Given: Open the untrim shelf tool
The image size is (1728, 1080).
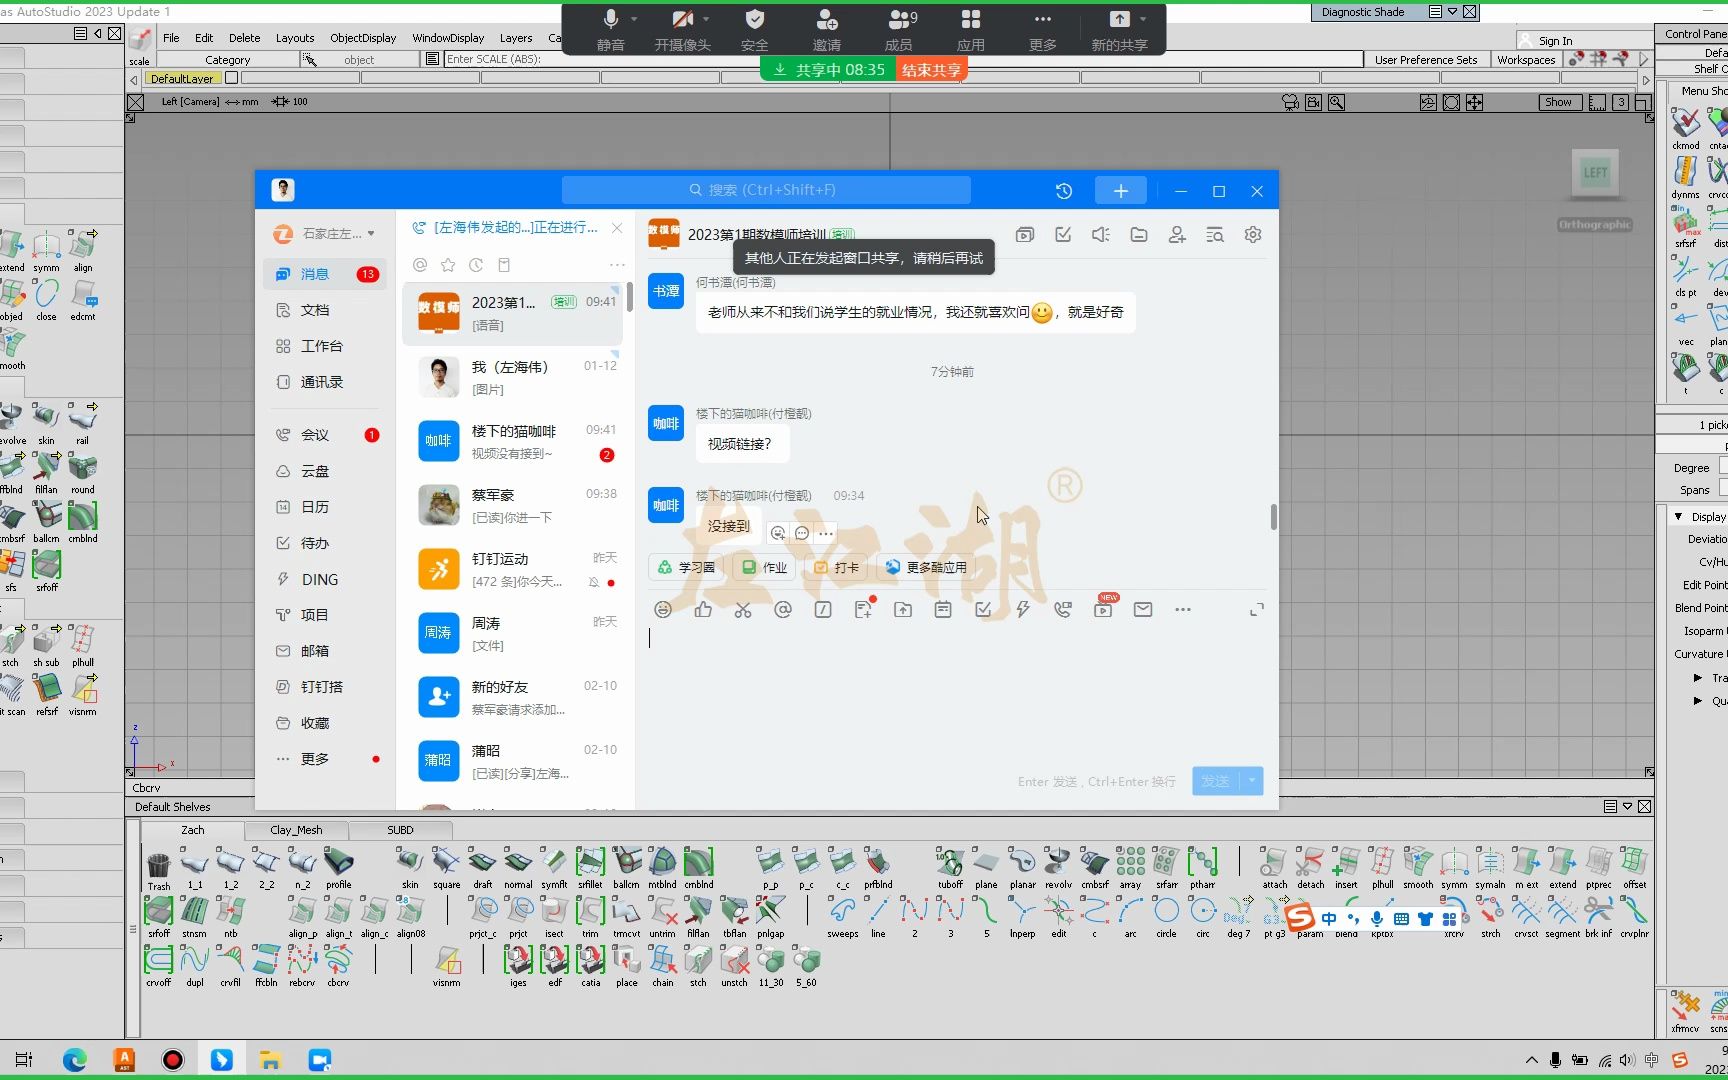Looking at the screenshot, I should pyautogui.click(x=662, y=911).
